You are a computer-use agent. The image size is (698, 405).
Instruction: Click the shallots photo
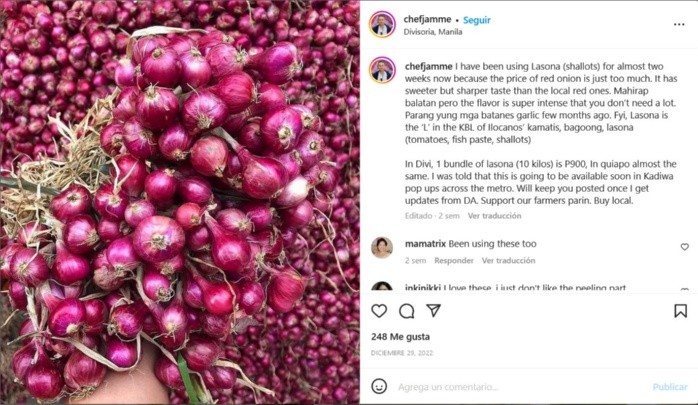tap(180, 202)
